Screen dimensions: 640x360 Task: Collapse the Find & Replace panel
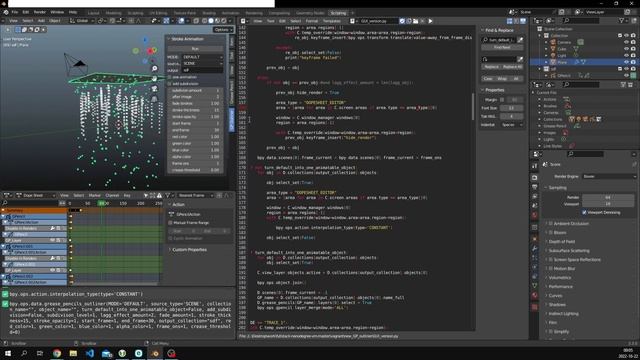482,30
